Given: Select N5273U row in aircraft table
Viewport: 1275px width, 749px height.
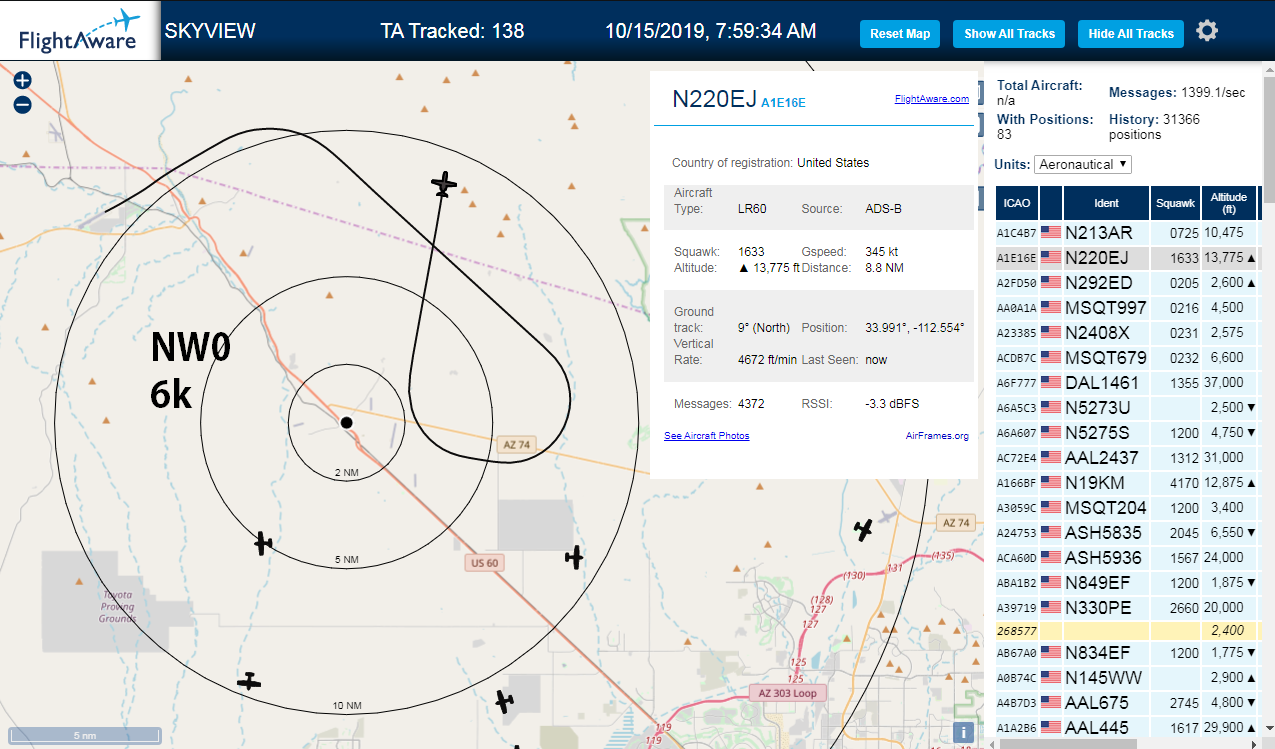Looking at the screenshot, I should point(1126,407).
